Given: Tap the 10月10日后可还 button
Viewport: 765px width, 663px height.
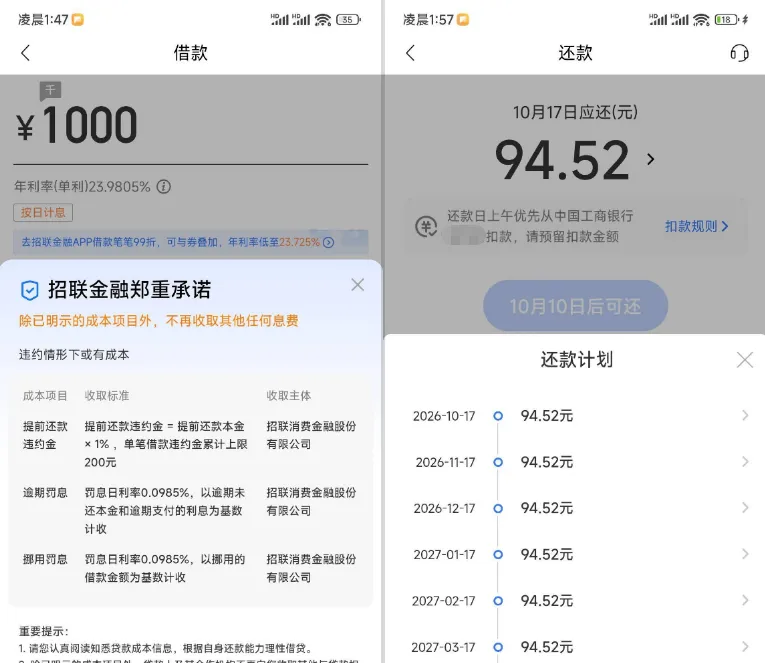Looking at the screenshot, I should click(575, 306).
